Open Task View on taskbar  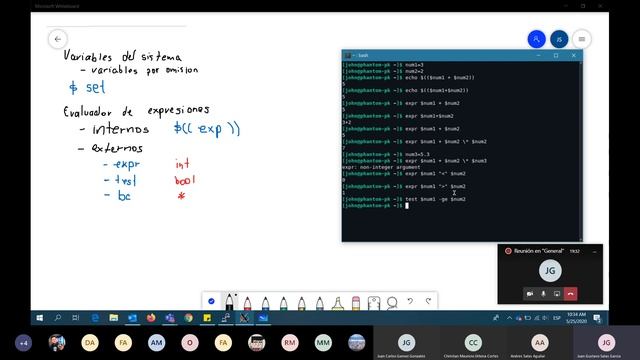point(76,318)
